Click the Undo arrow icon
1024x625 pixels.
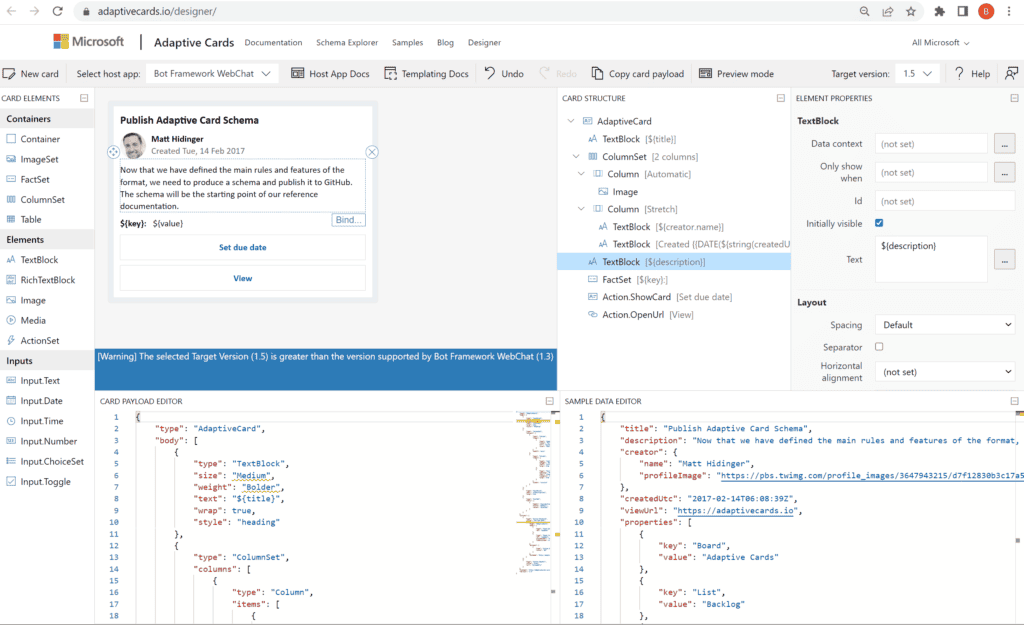pos(490,74)
